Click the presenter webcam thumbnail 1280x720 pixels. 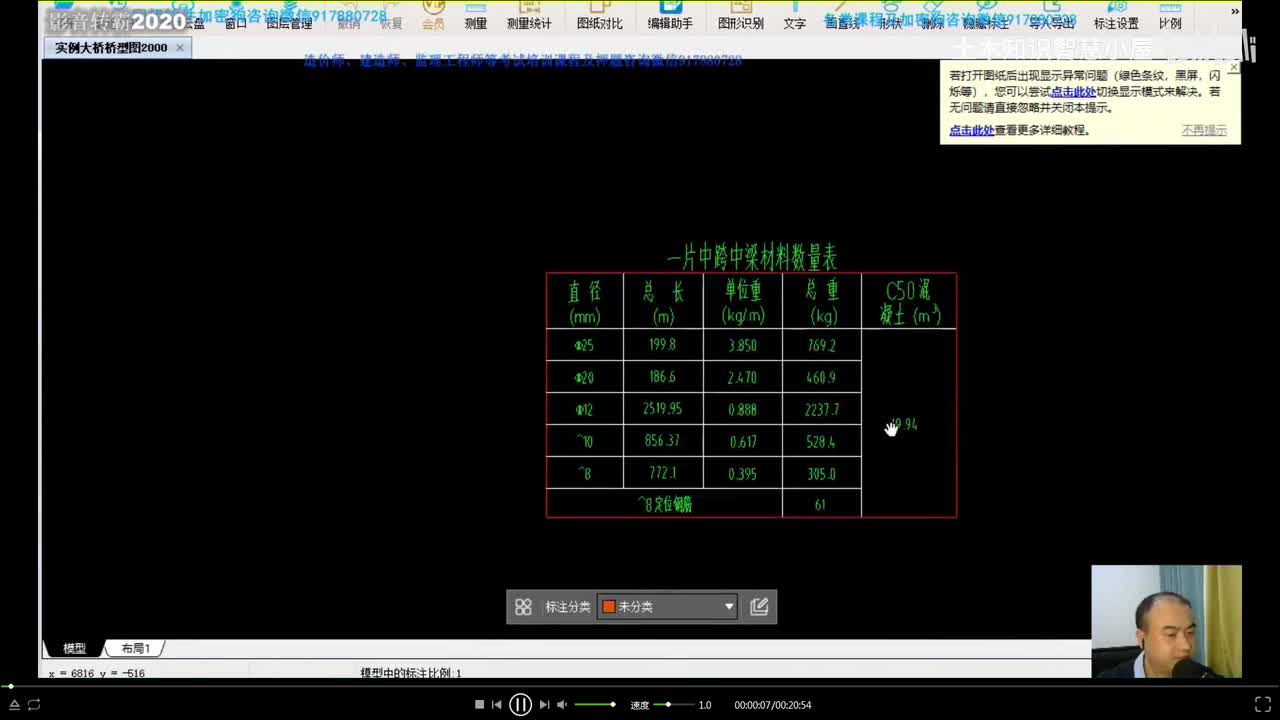(1166, 622)
